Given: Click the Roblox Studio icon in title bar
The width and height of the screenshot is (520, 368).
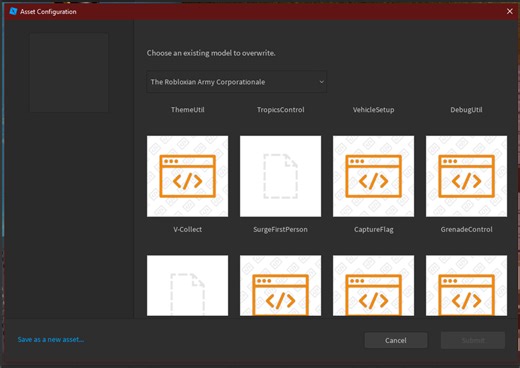Looking at the screenshot, I should click(13, 11).
